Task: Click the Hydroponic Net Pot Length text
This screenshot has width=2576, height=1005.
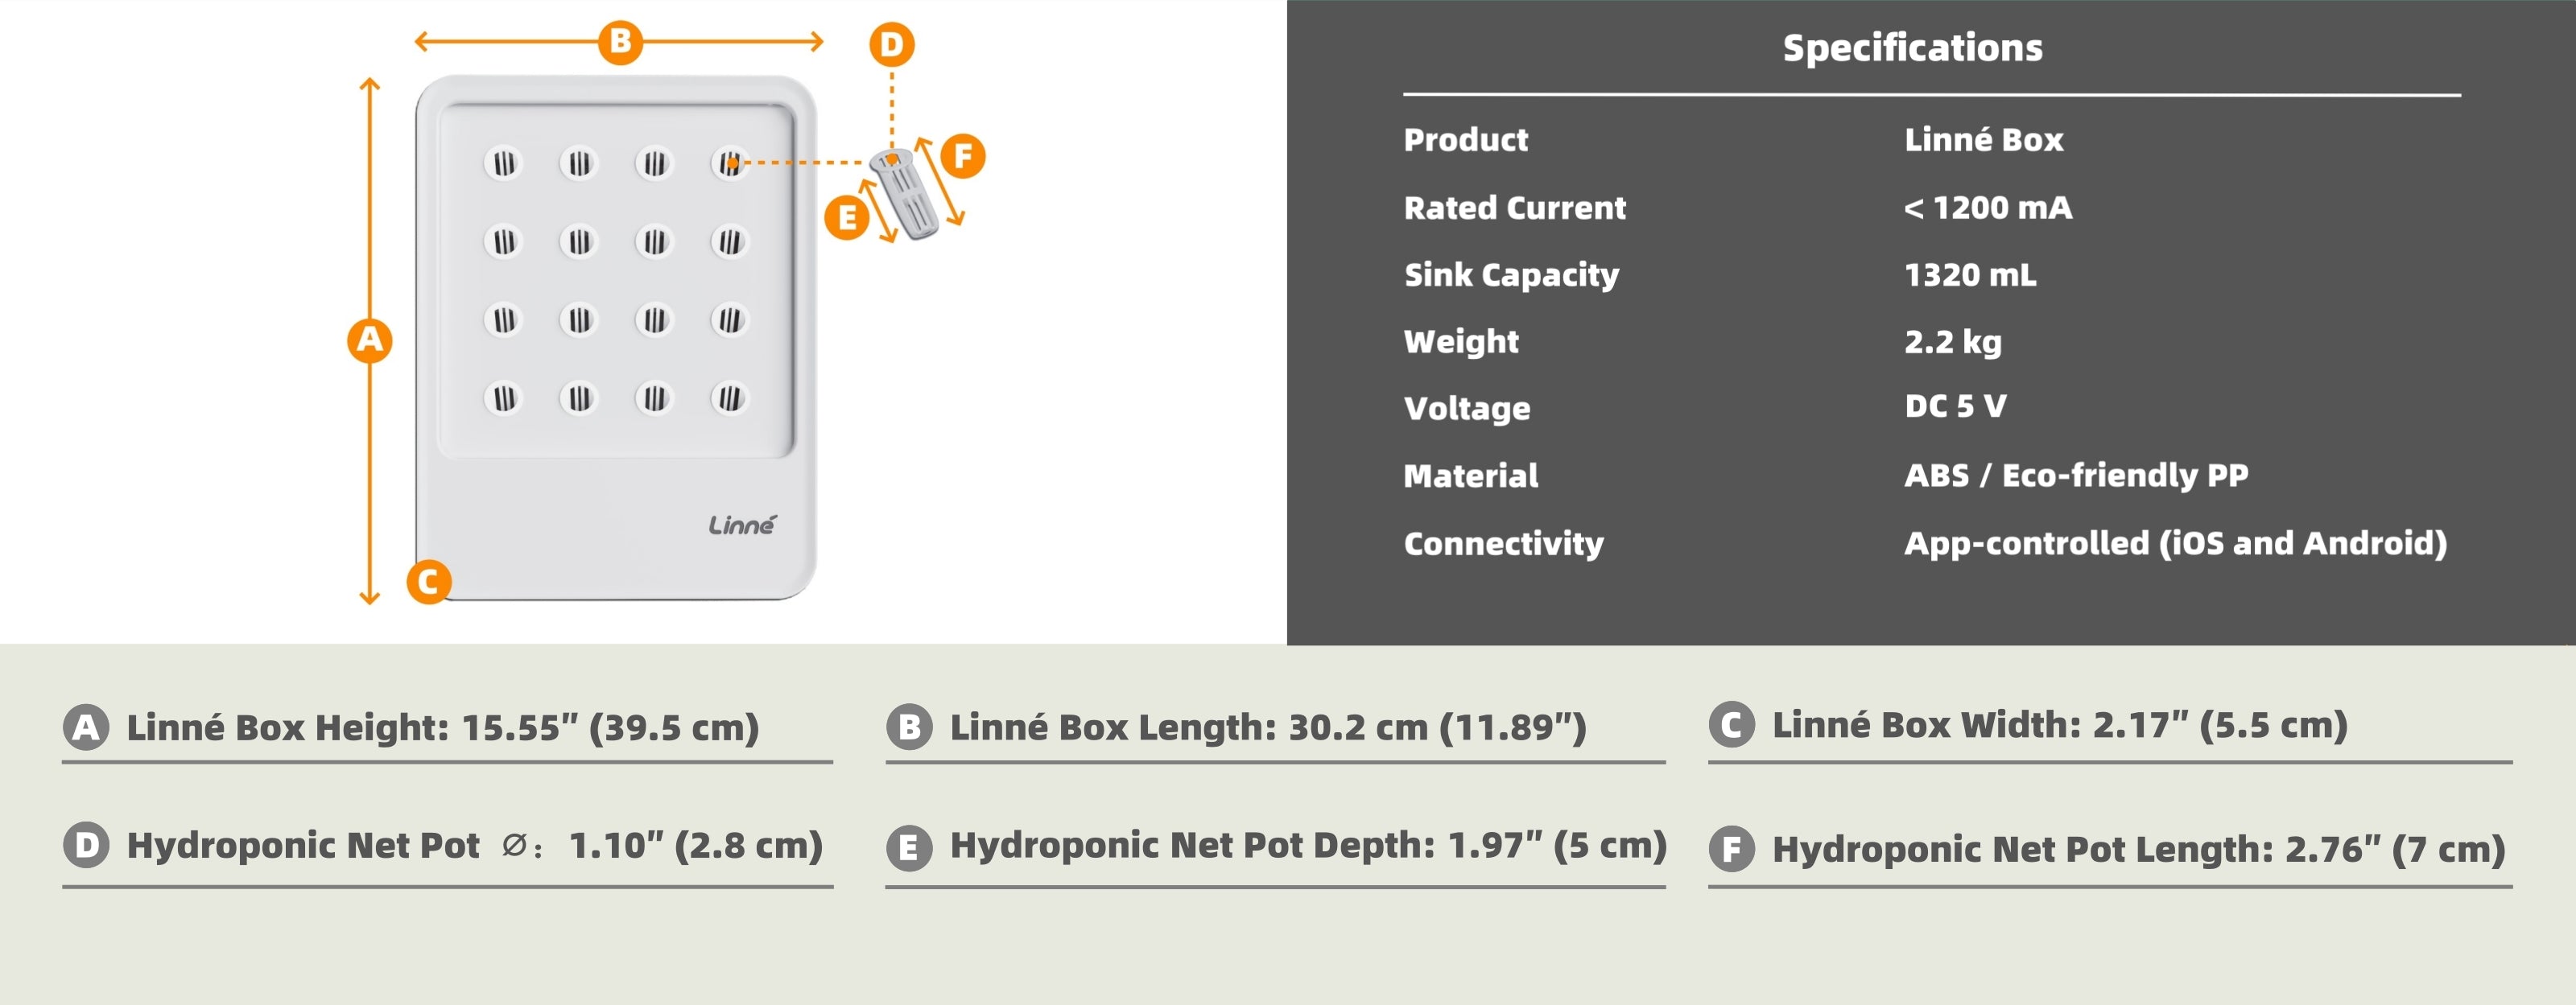Action: point(2021,849)
